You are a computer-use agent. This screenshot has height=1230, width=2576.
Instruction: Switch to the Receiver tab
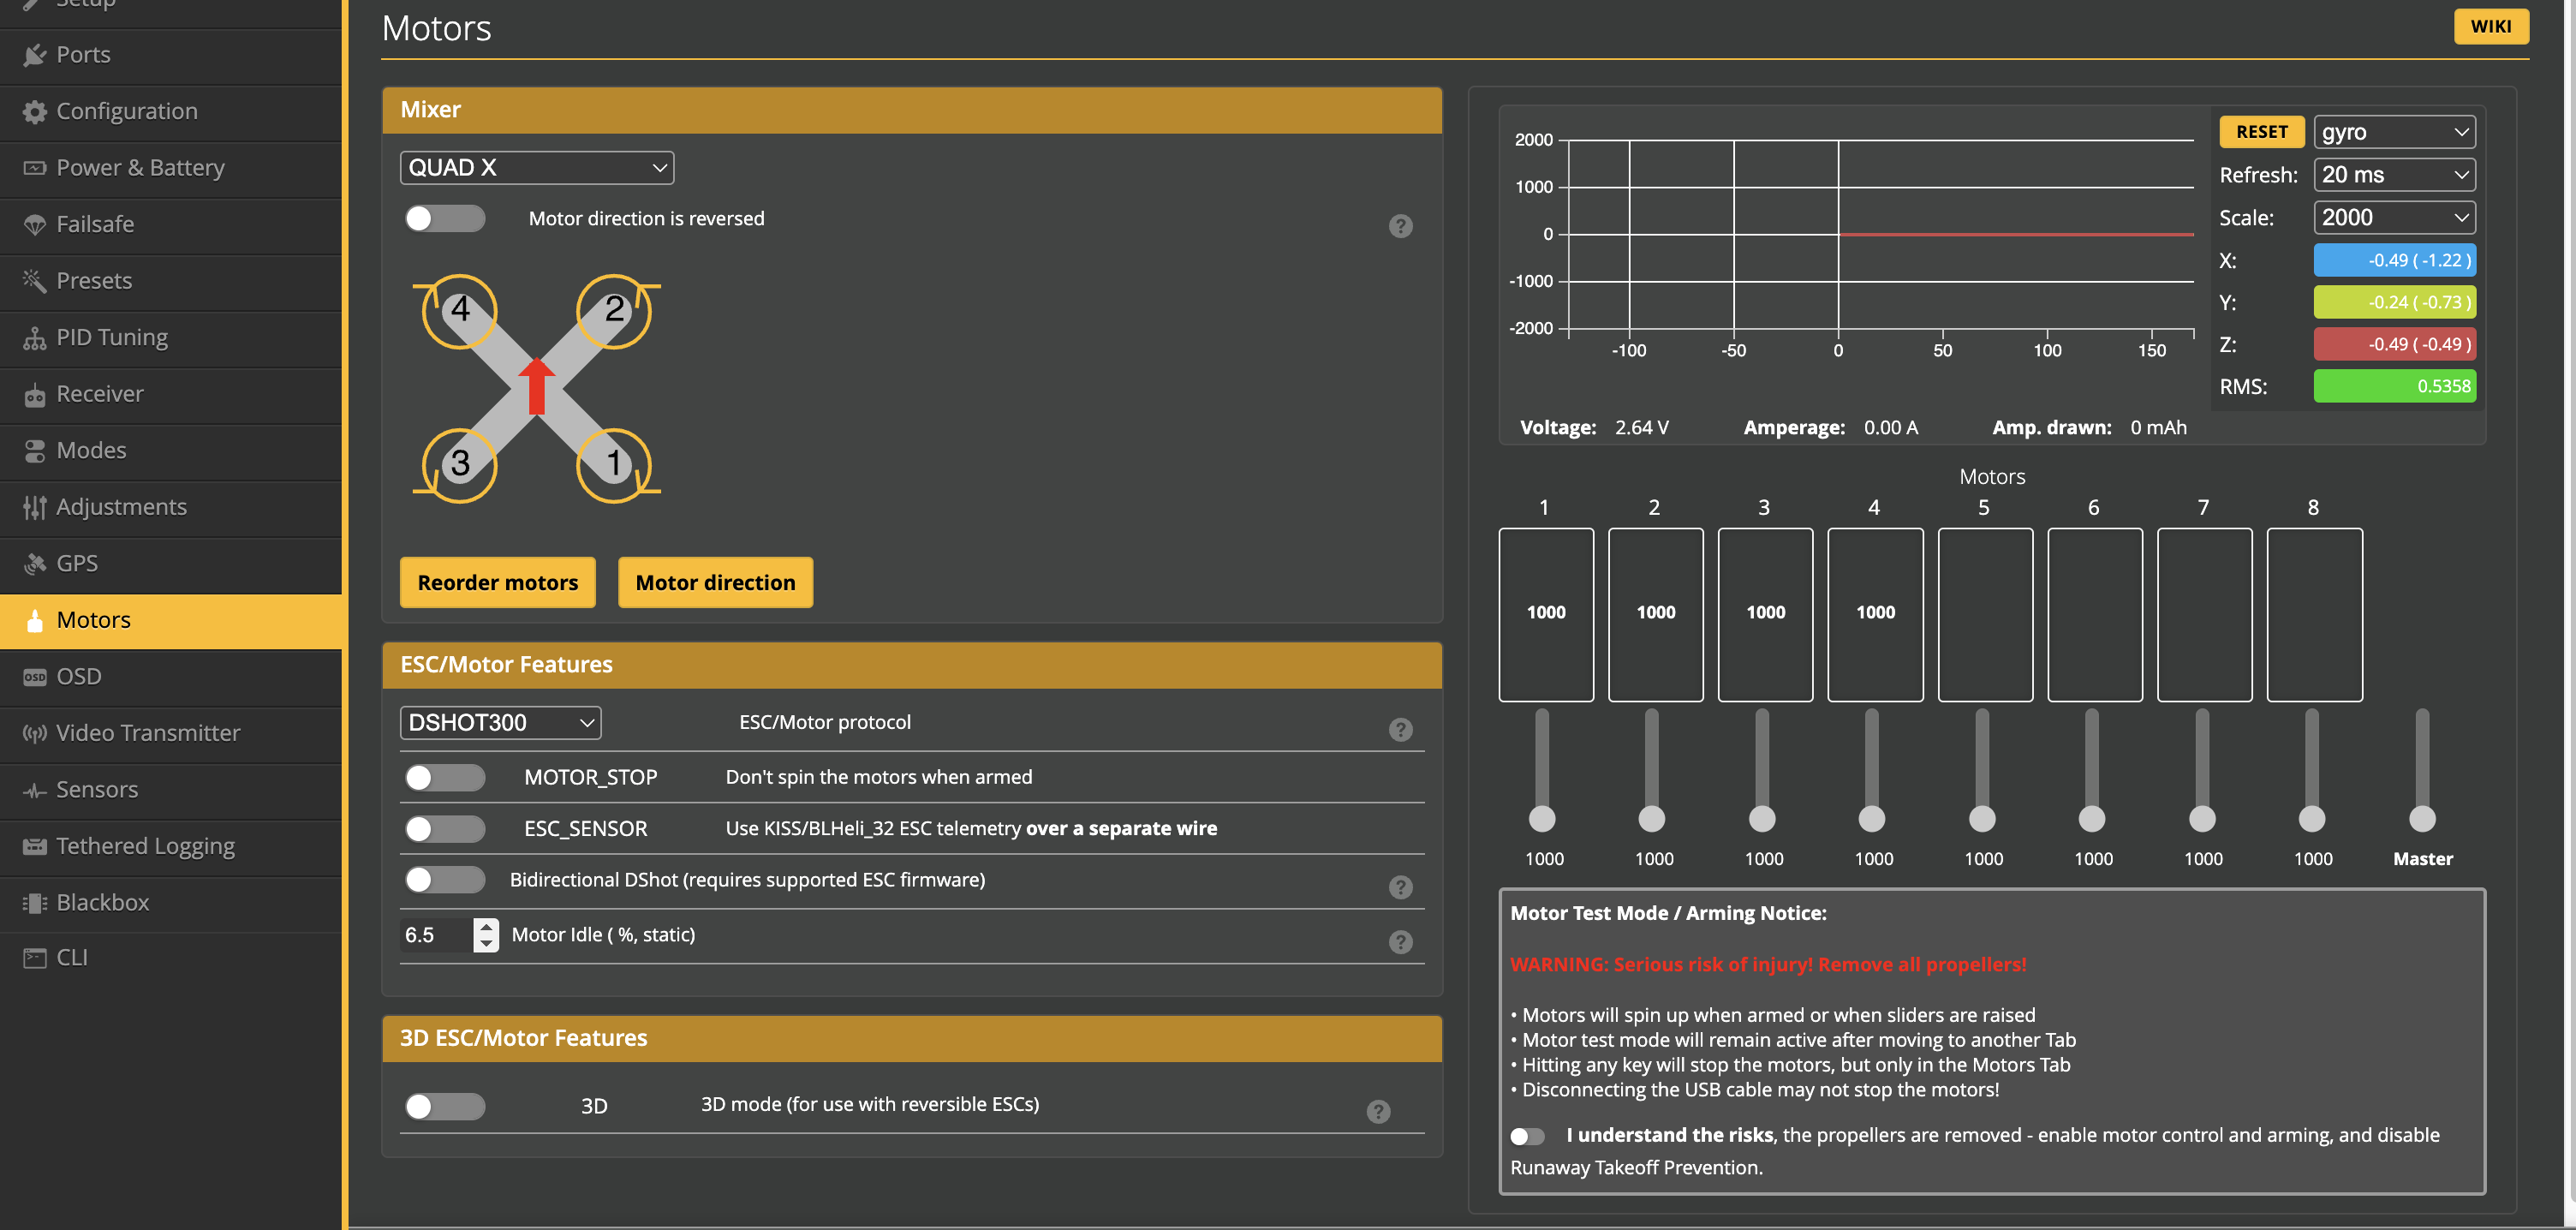tap(100, 394)
